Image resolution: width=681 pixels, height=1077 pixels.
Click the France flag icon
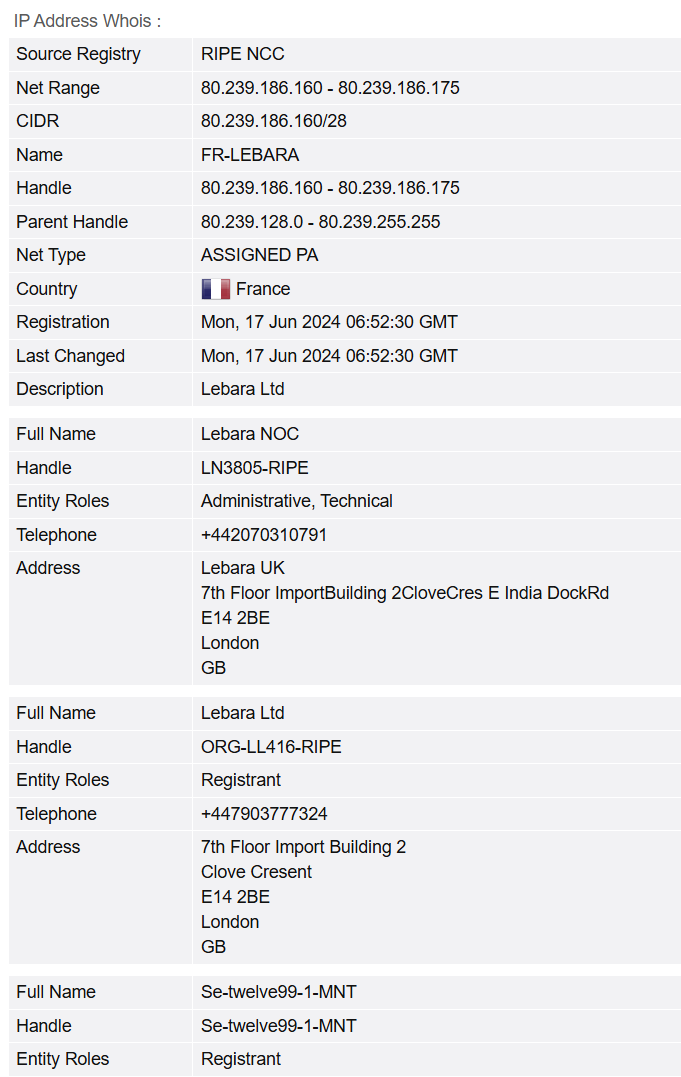coord(215,289)
